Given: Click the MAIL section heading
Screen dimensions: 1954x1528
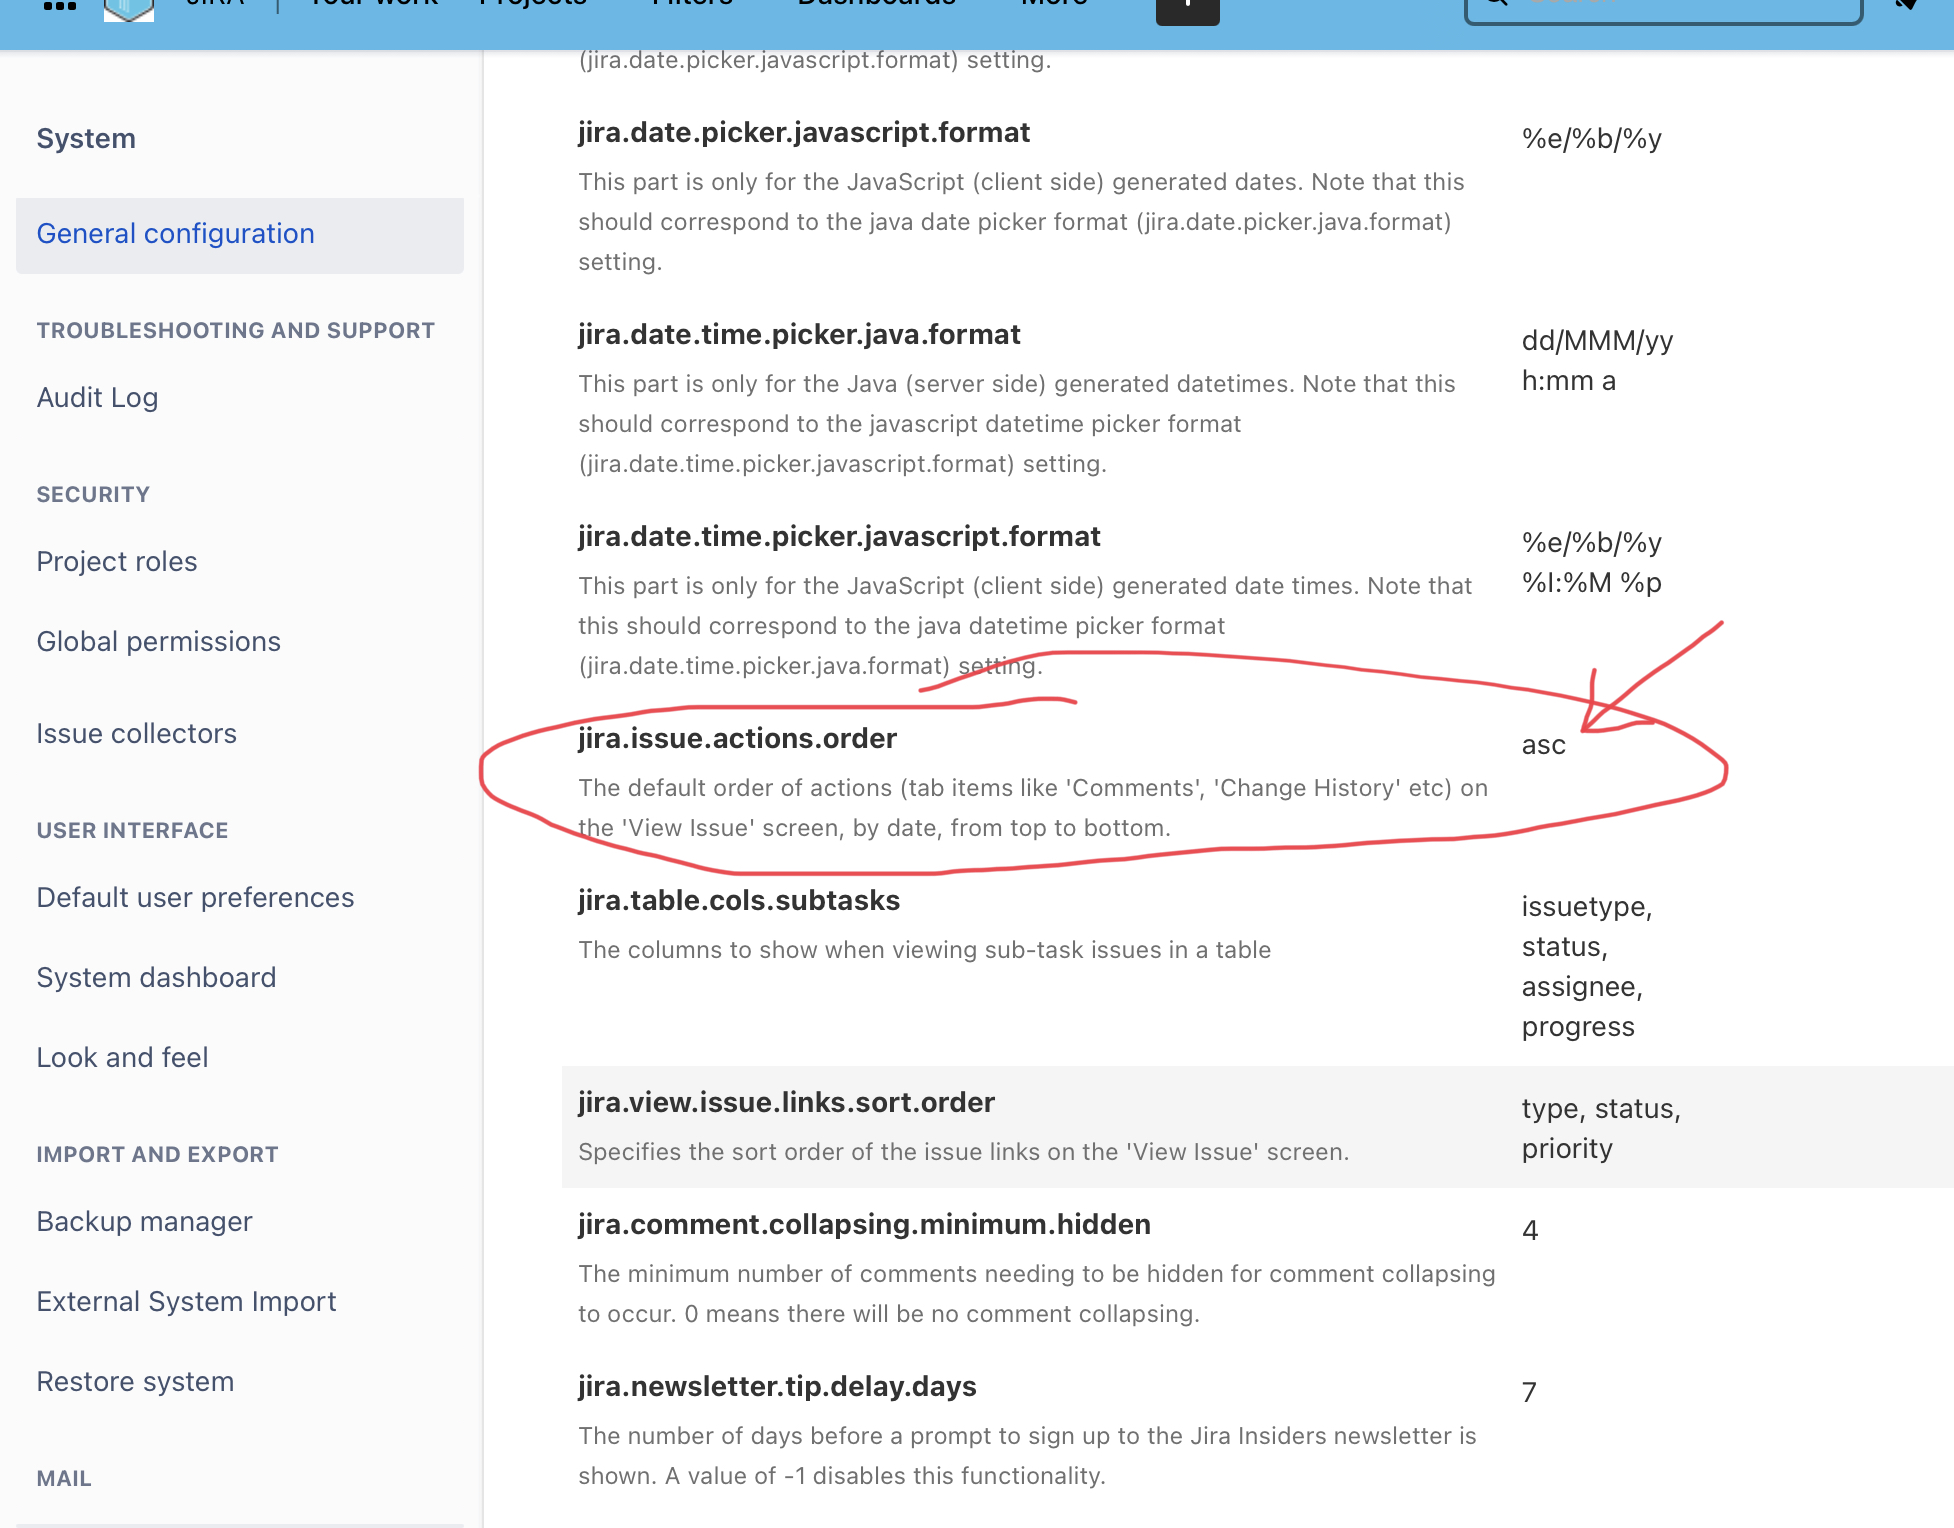Looking at the screenshot, I should pyautogui.click(x=64, y=1478).
